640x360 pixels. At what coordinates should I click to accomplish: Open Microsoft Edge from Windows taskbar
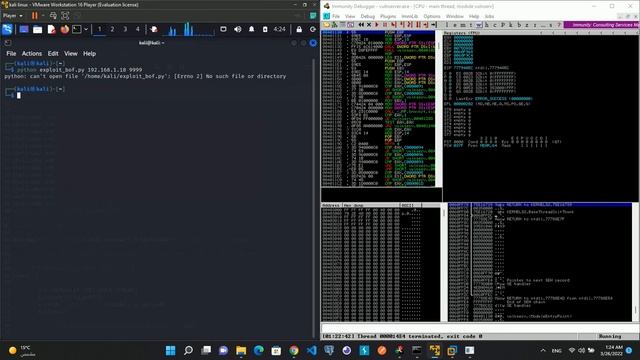coord(258,350)
